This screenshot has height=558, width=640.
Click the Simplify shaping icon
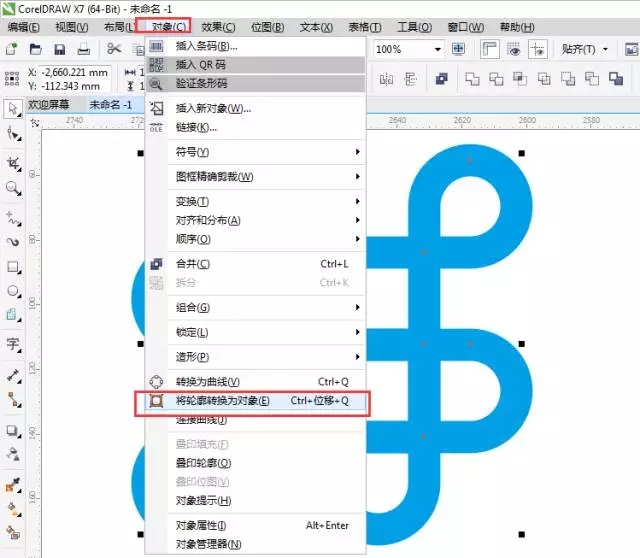544,78
